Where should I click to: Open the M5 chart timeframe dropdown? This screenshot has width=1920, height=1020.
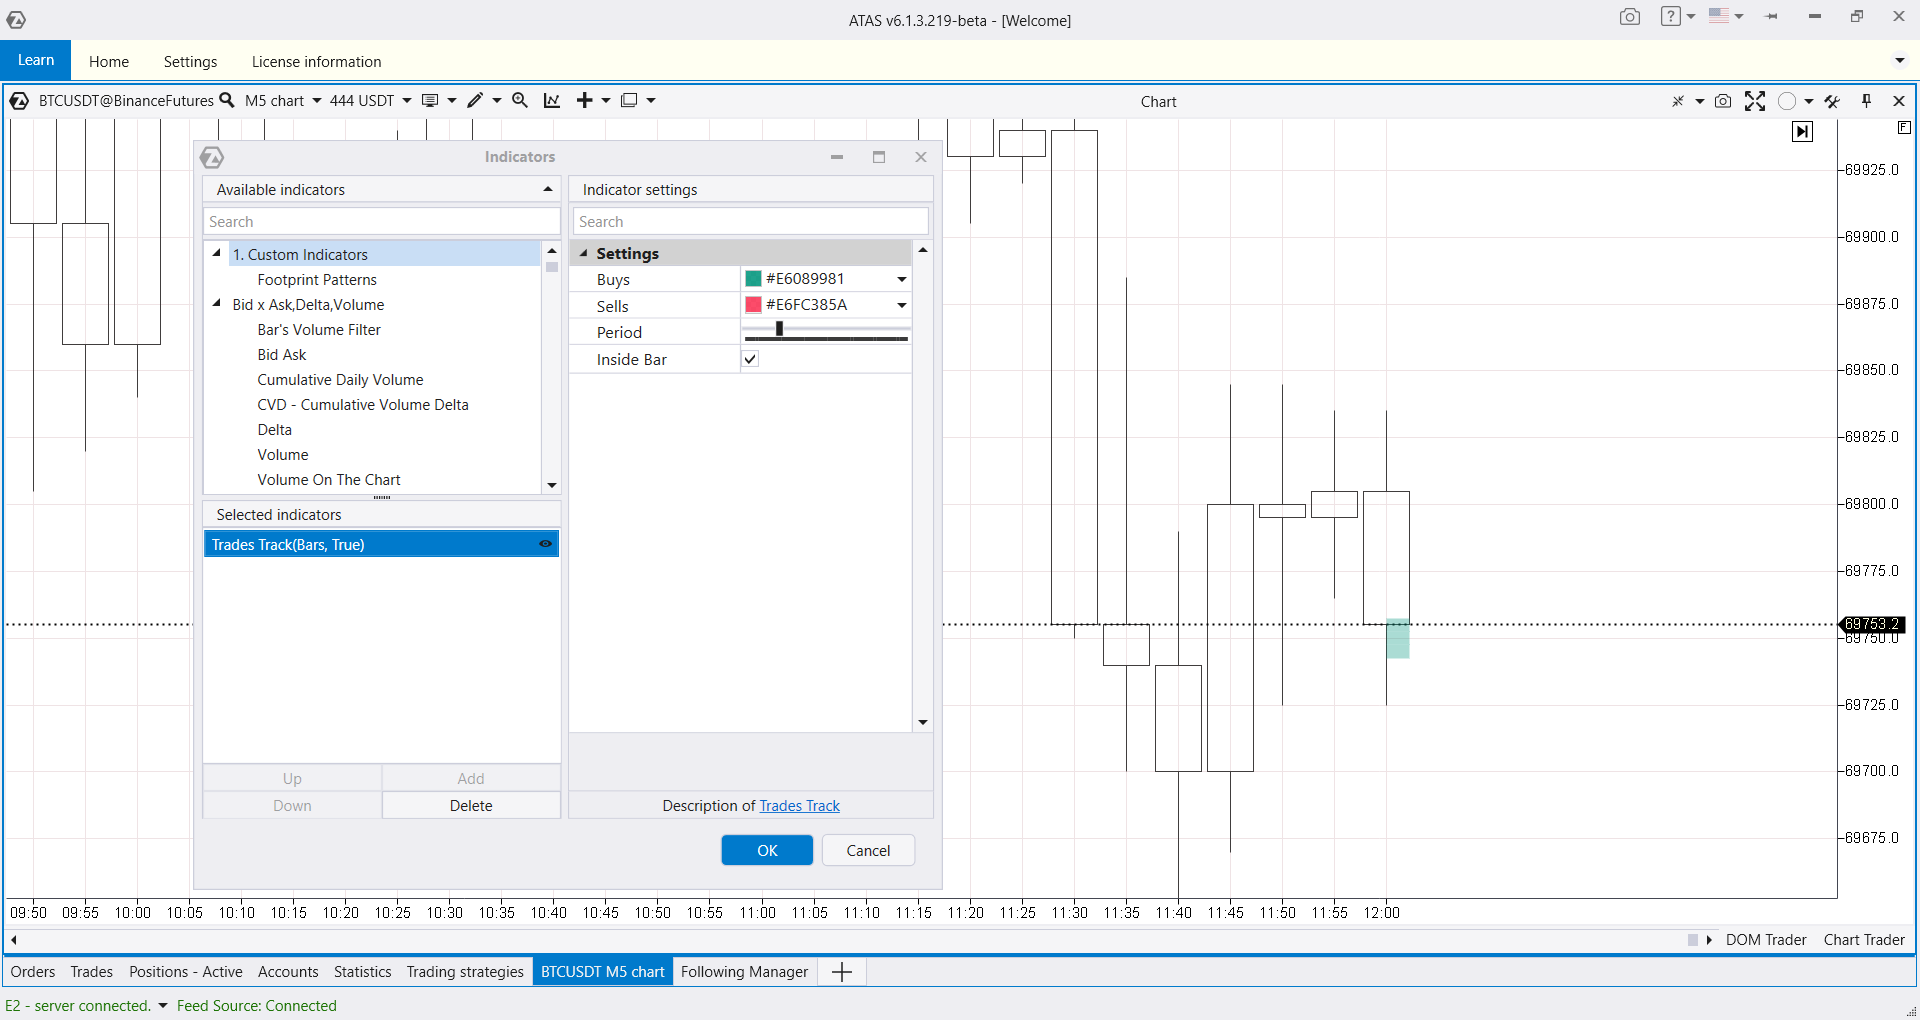(x=316, y=100)
